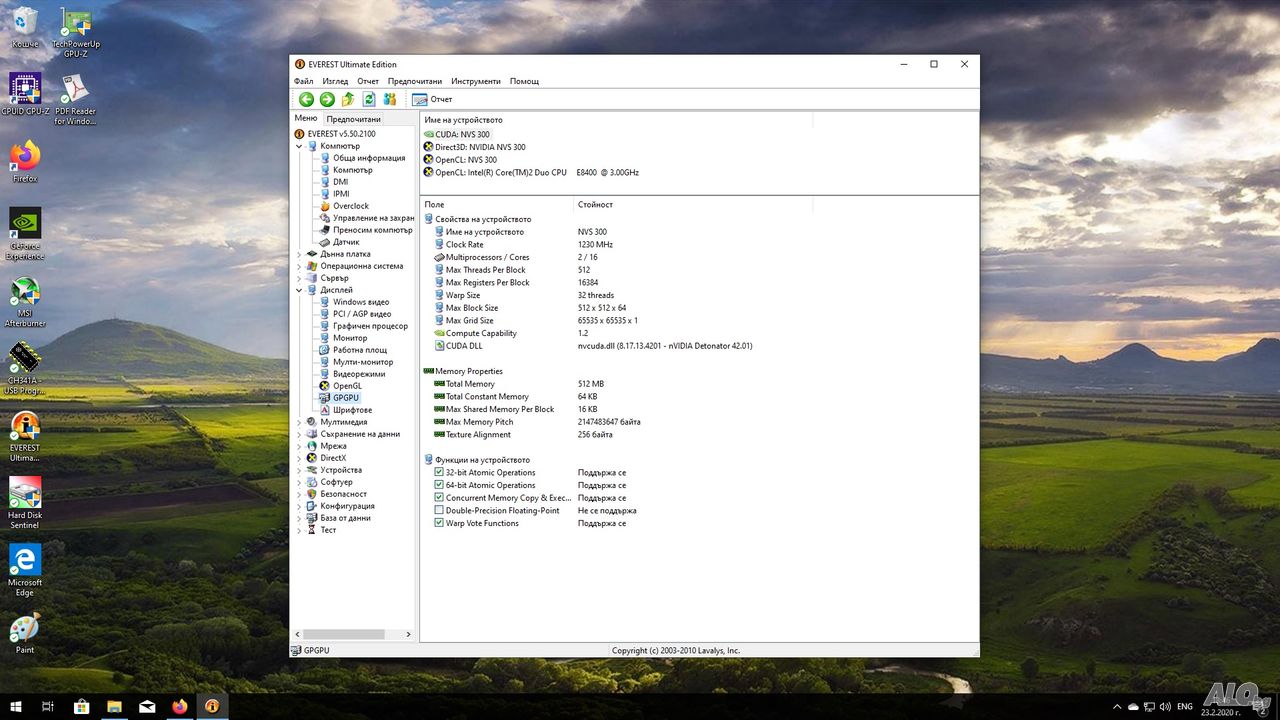Viewport: 1280px width, 720px height.
Task: Open the CH341A USB Programmer desktop icon
Action: [x=25, y=370]
